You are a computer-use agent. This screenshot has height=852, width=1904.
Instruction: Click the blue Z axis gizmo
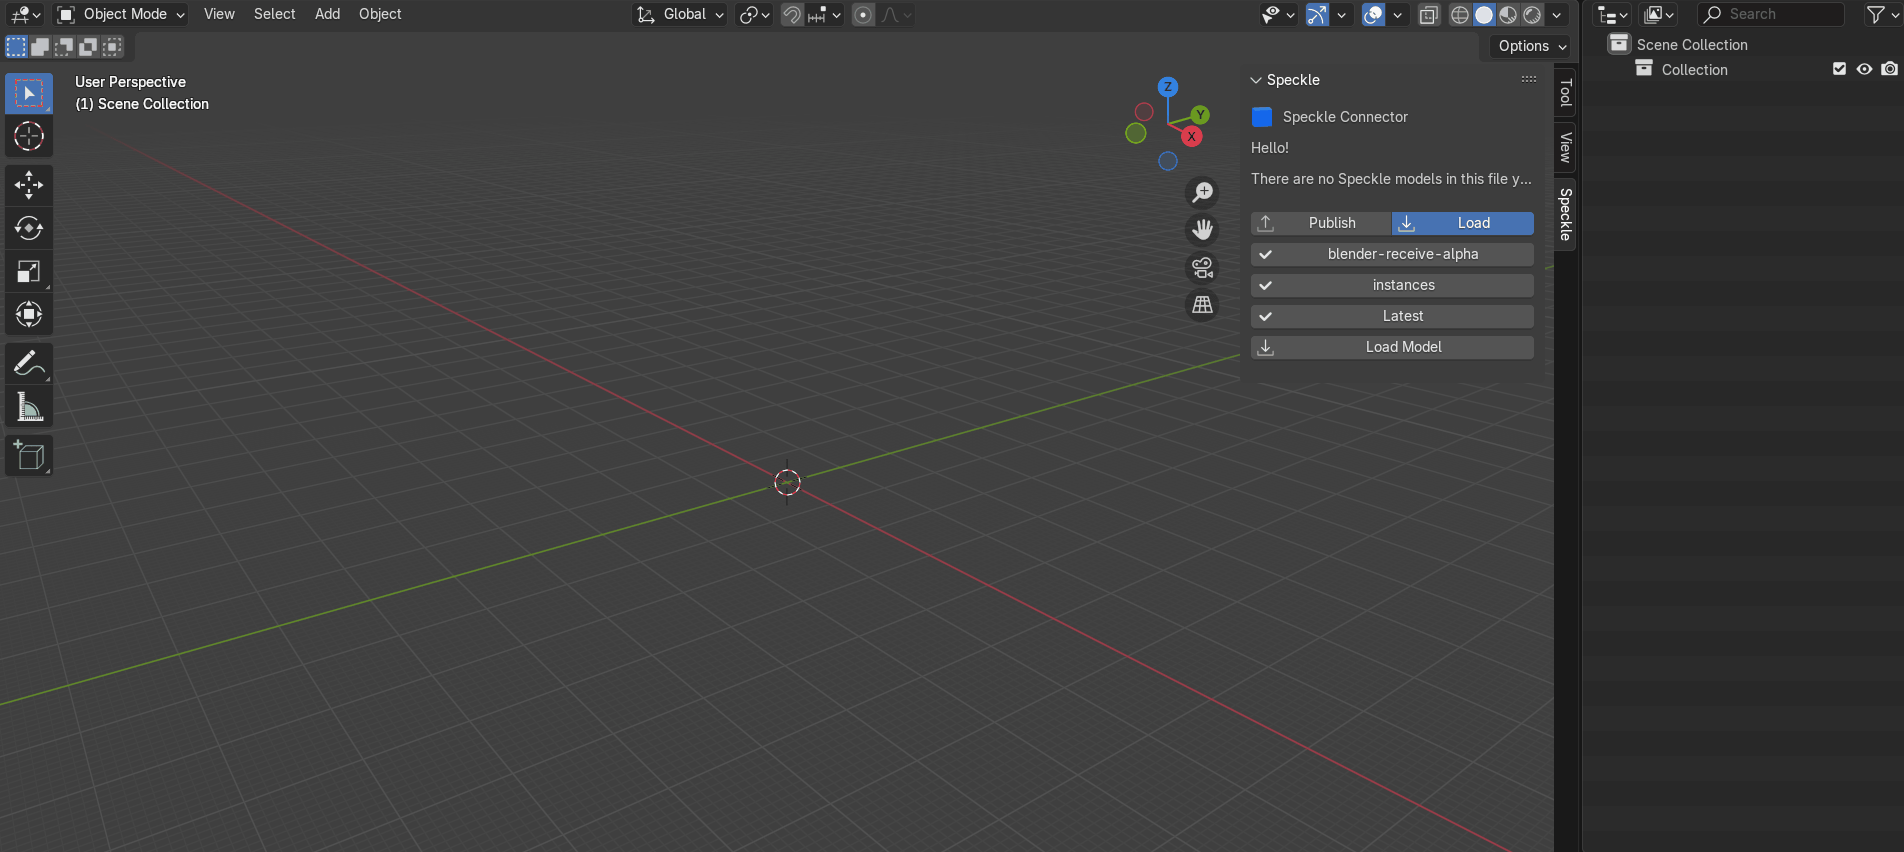[1167, 87]
